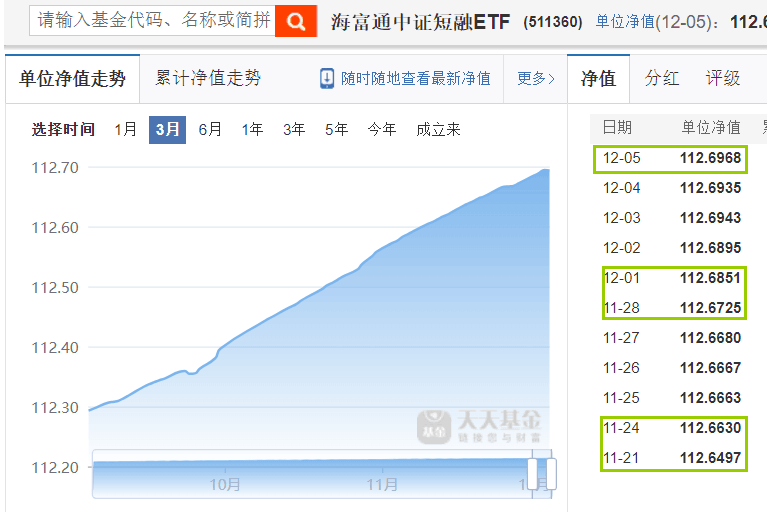The height and width of the screenshot is (512, 767).
Task: Click the 11-27 date row
Action: pos(622,338)
